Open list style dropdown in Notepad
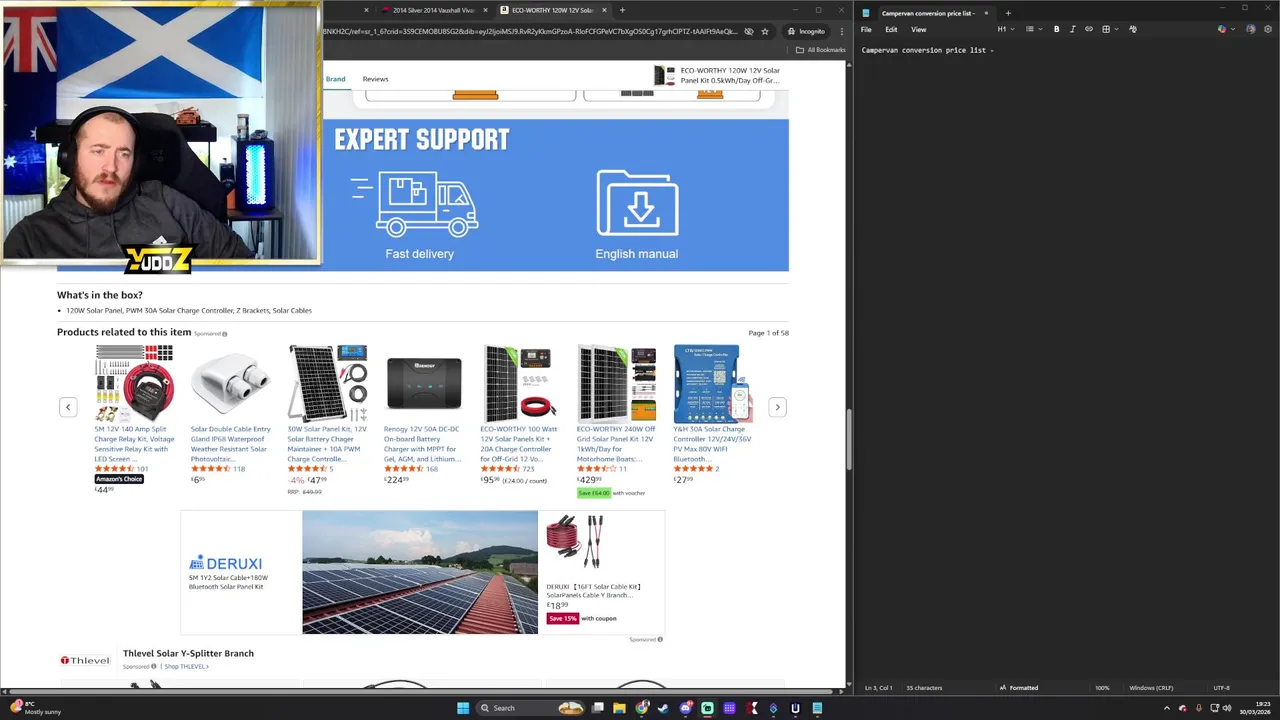Viewport: 1280px width, 720px height. point(1032,29)
